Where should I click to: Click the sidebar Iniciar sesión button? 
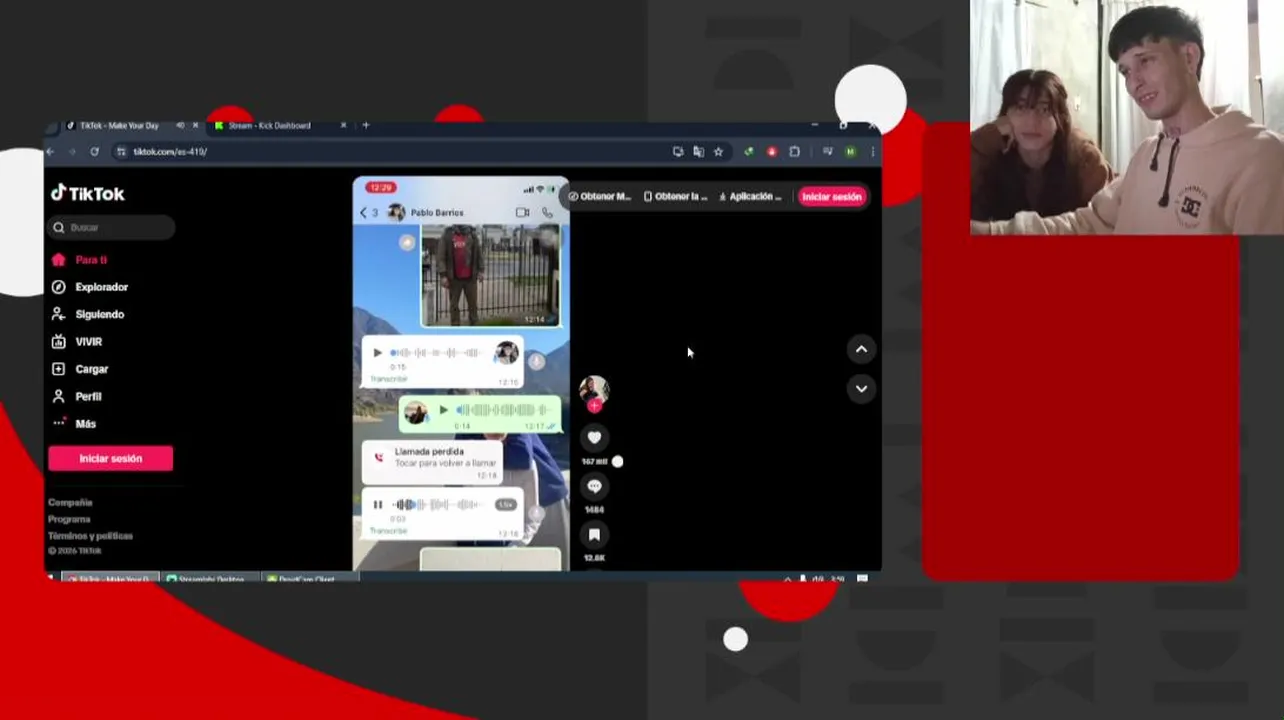click(110, 458)
